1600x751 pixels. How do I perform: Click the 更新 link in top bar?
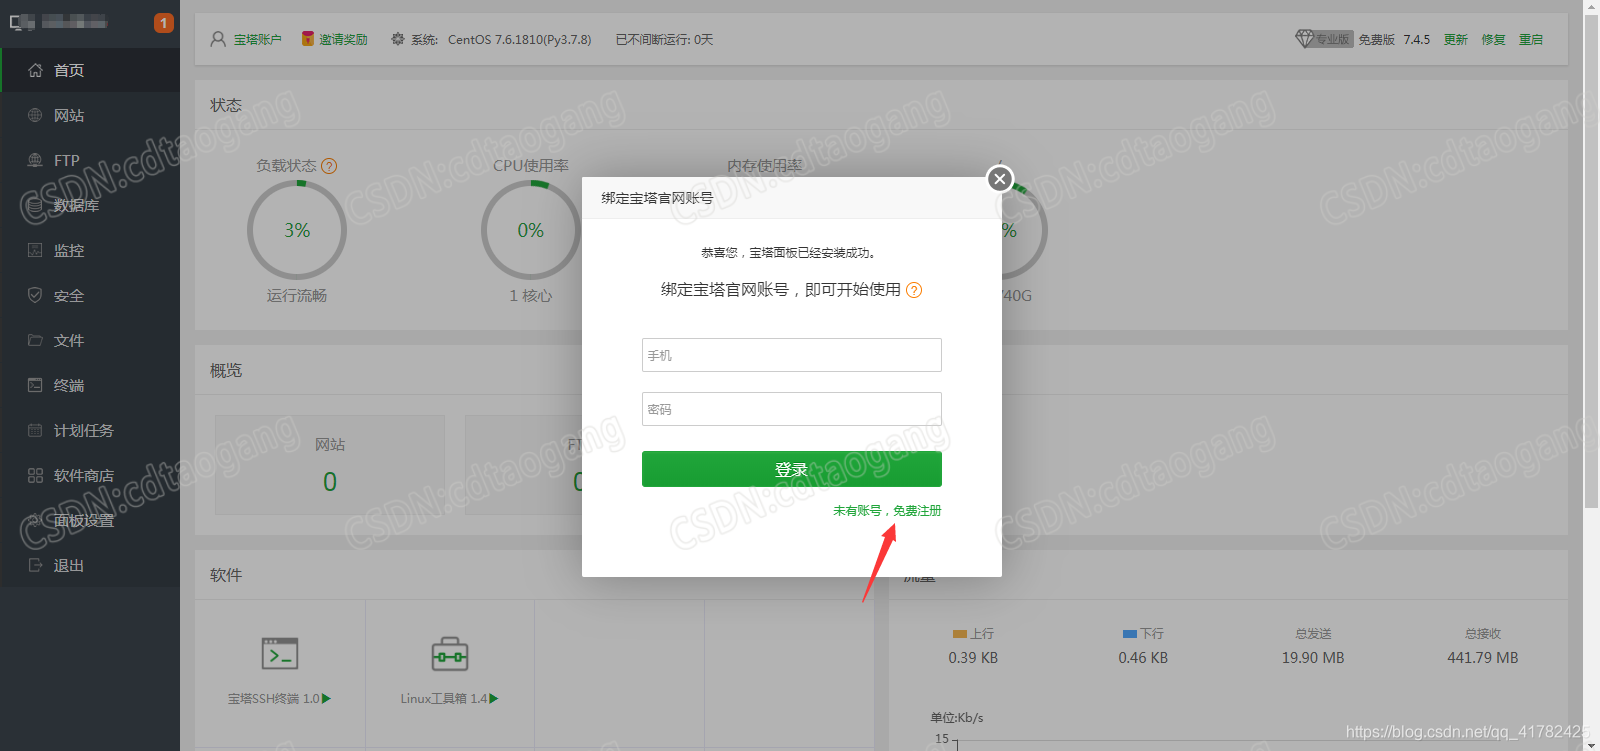coord(1456,40)
